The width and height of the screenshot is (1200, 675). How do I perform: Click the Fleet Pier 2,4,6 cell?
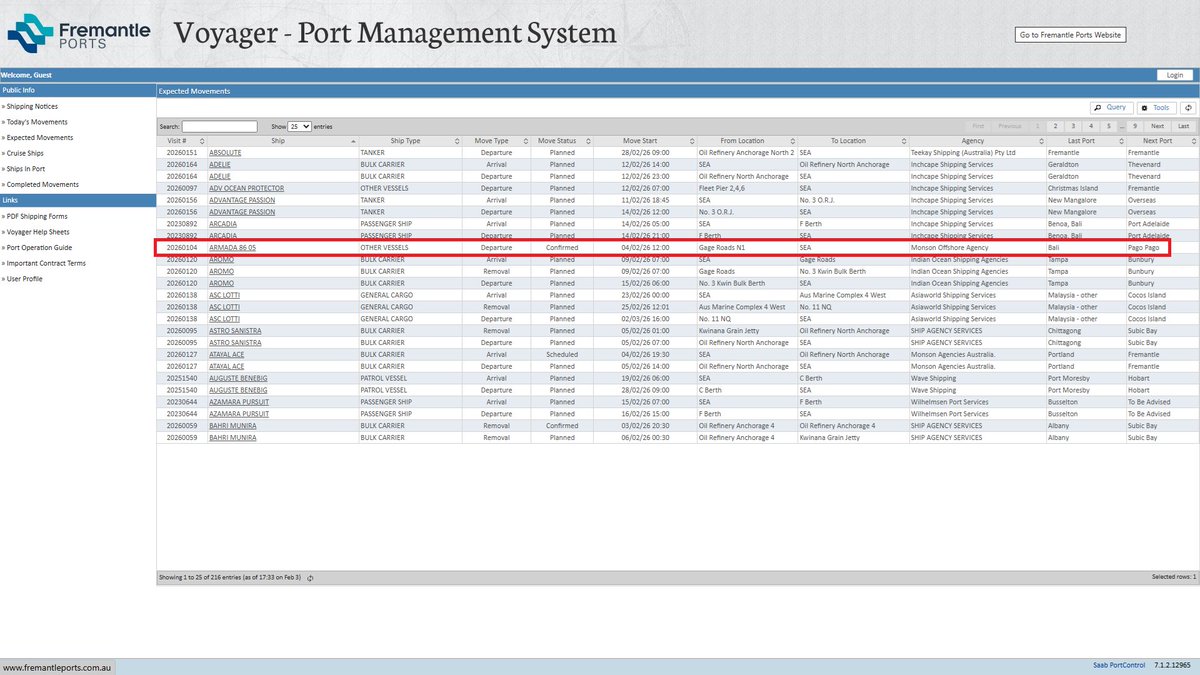[x=723, y=188]
